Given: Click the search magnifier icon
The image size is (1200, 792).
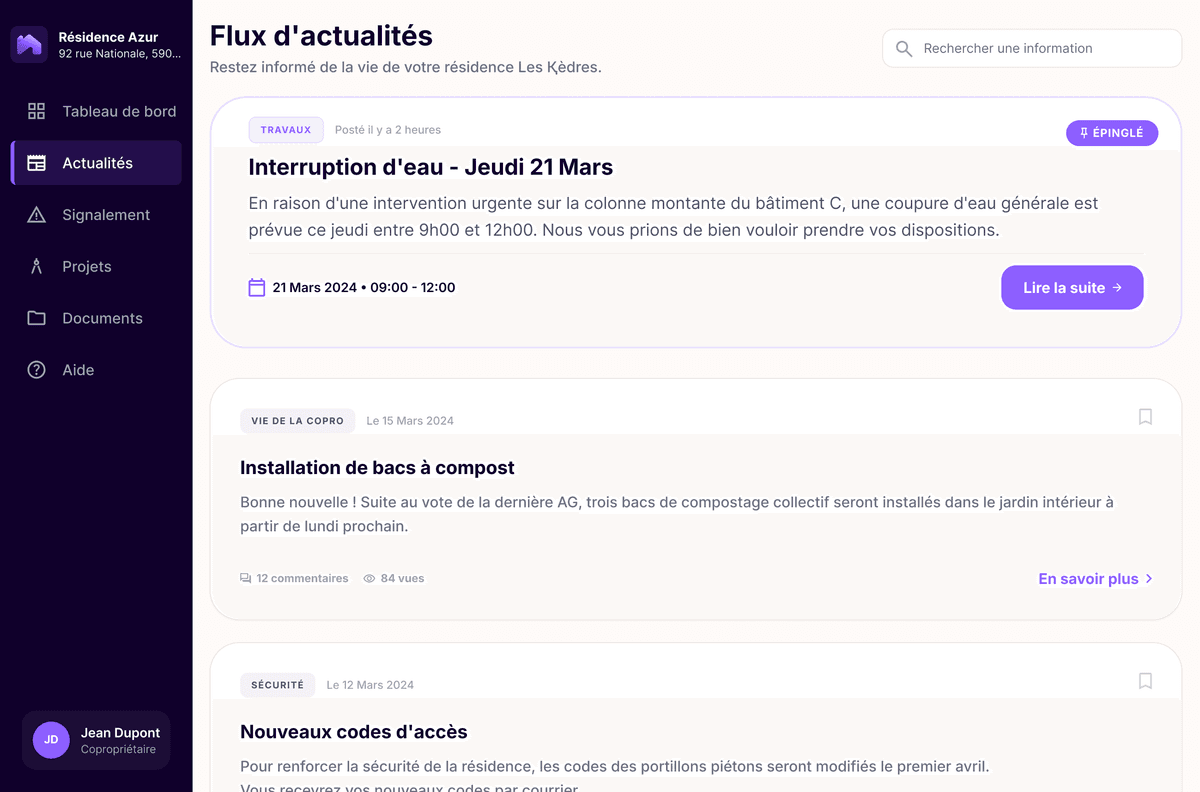Looking at the screenshot, I should click(x=904, y=49).
